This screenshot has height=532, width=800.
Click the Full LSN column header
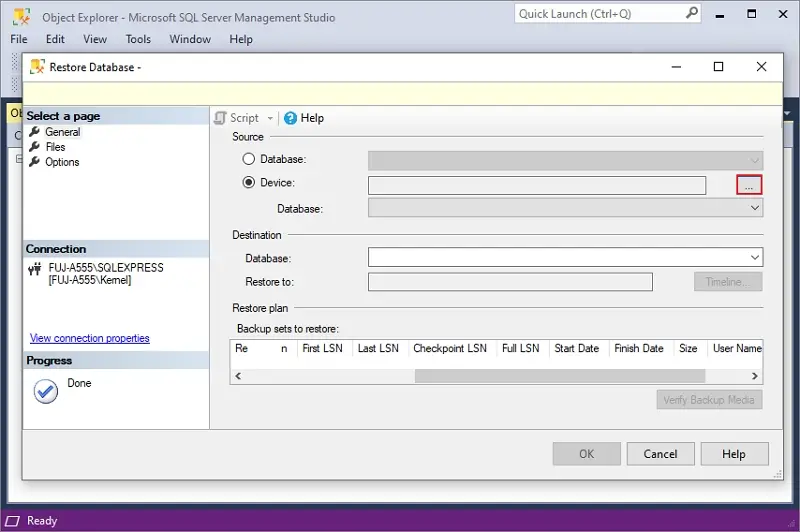[x=520, y=348]
